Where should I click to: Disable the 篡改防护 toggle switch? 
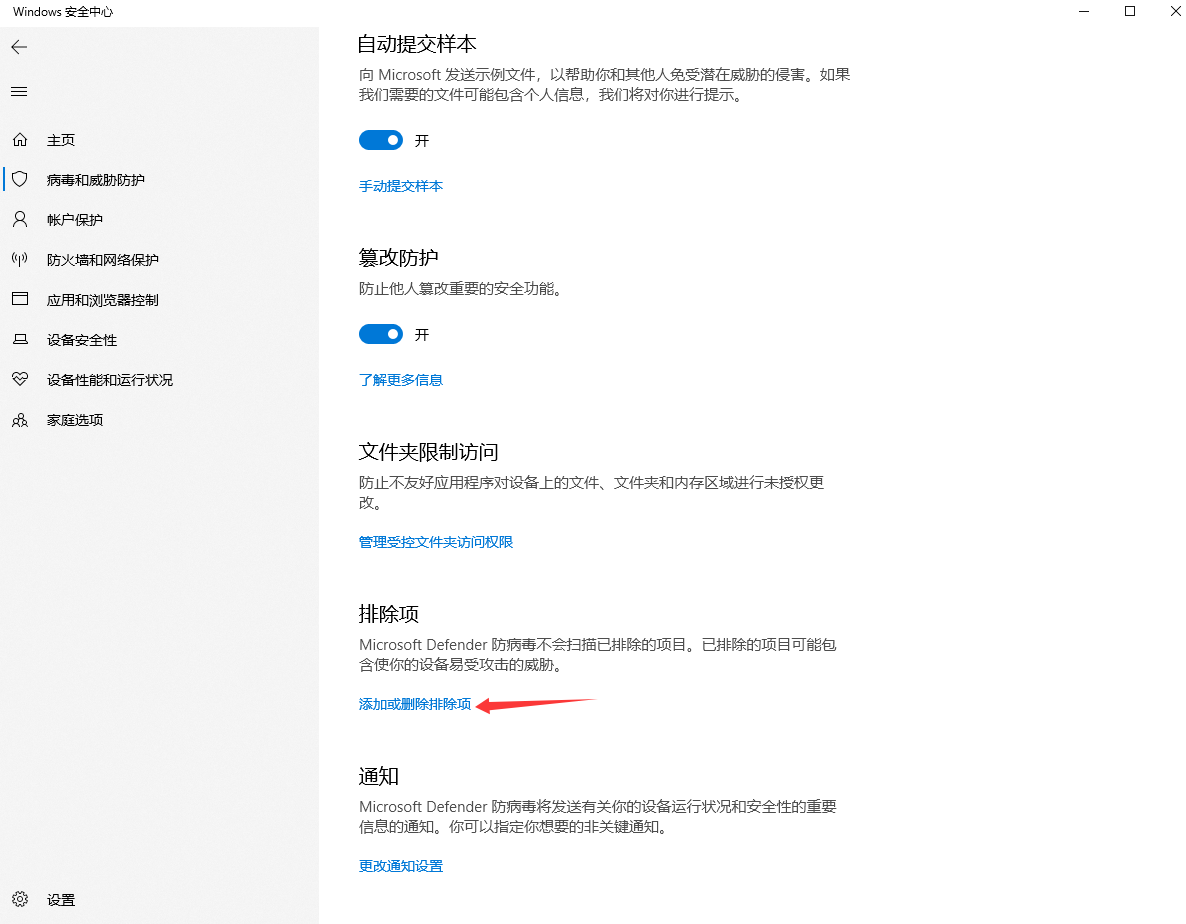(x=381, y=334)
